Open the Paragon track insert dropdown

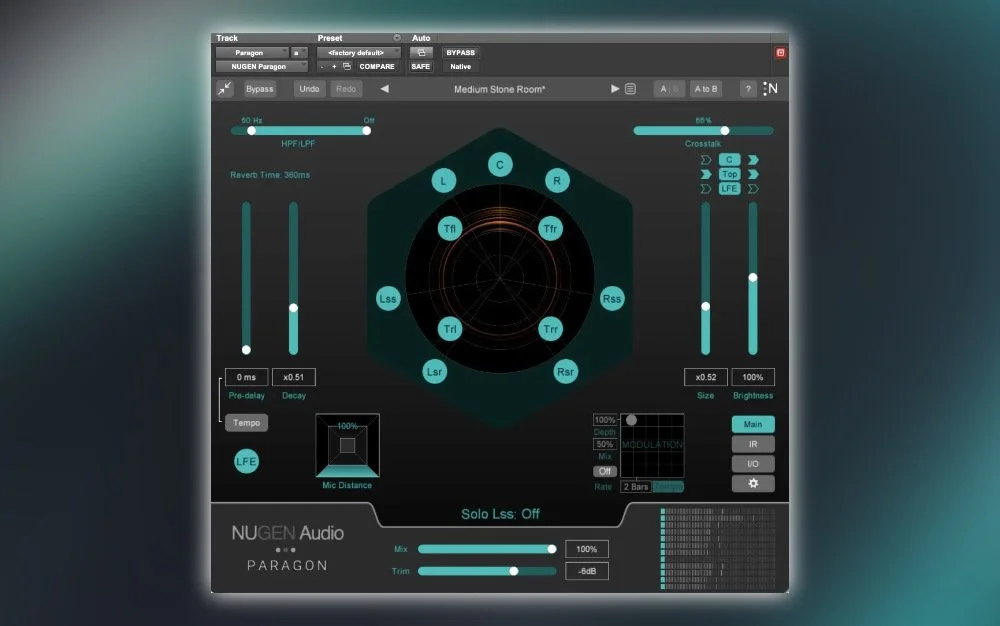252,52
